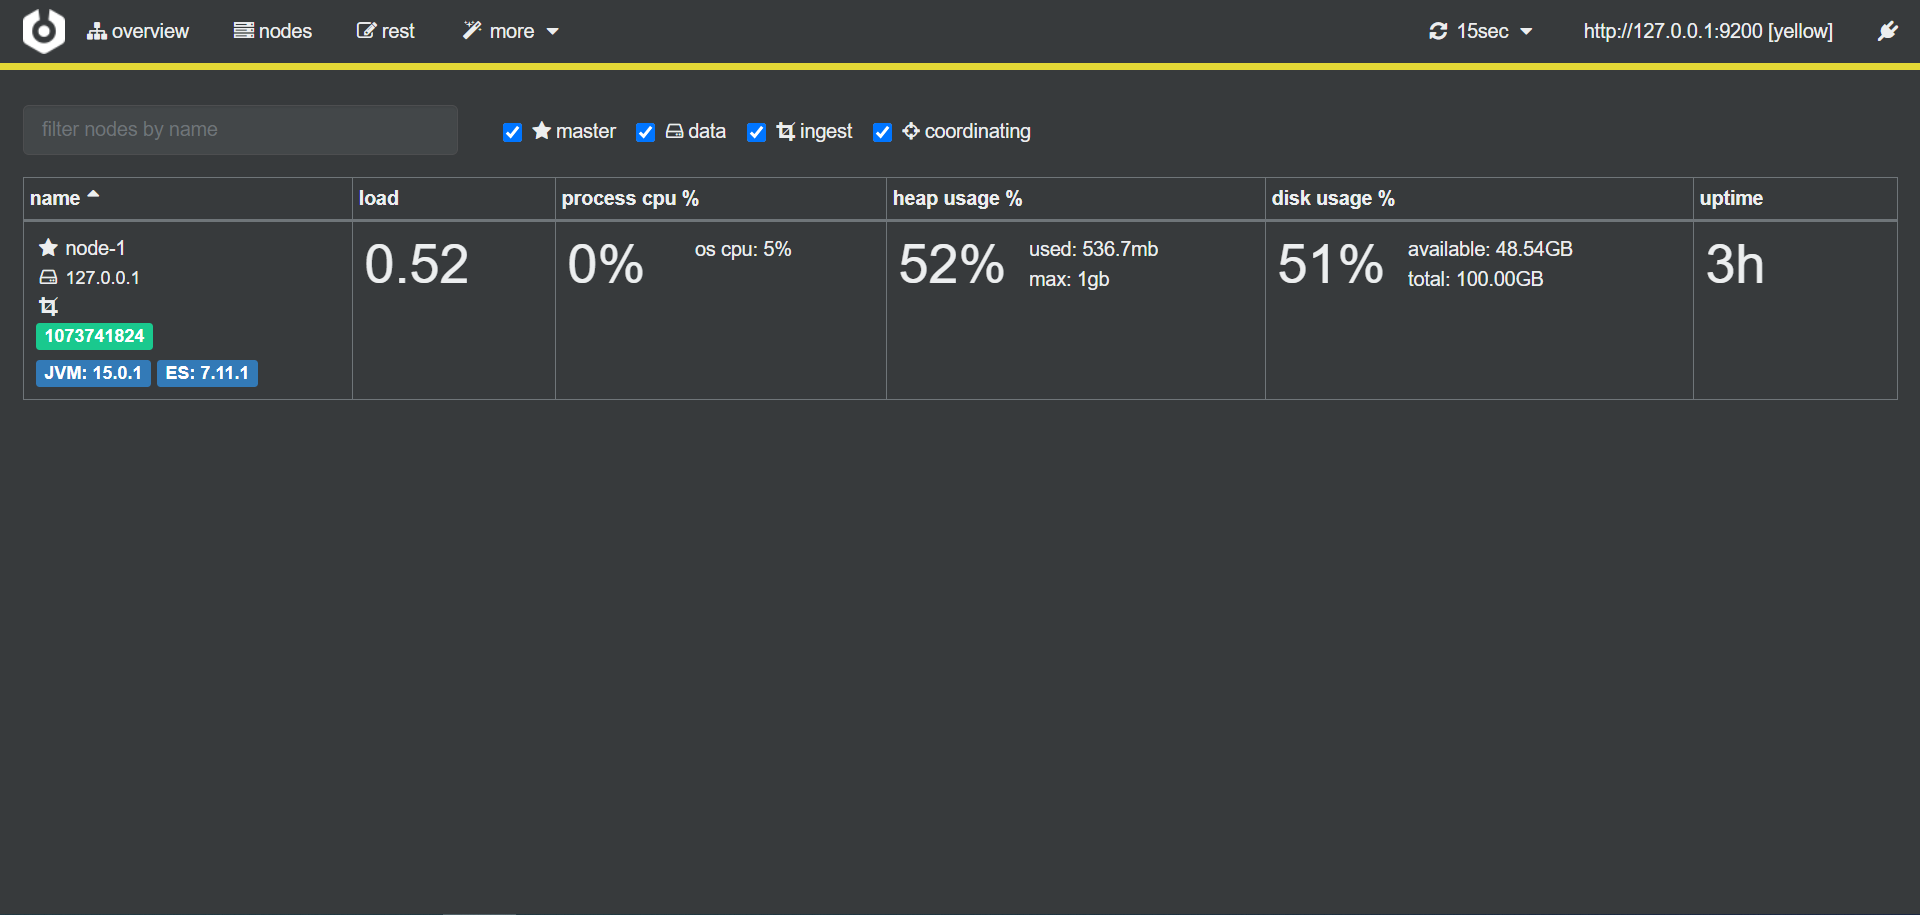Image resolution: width=1920 pixels, height=915 pixels.
Task: Click the sort arrow on name column
Action: point(94,196)
